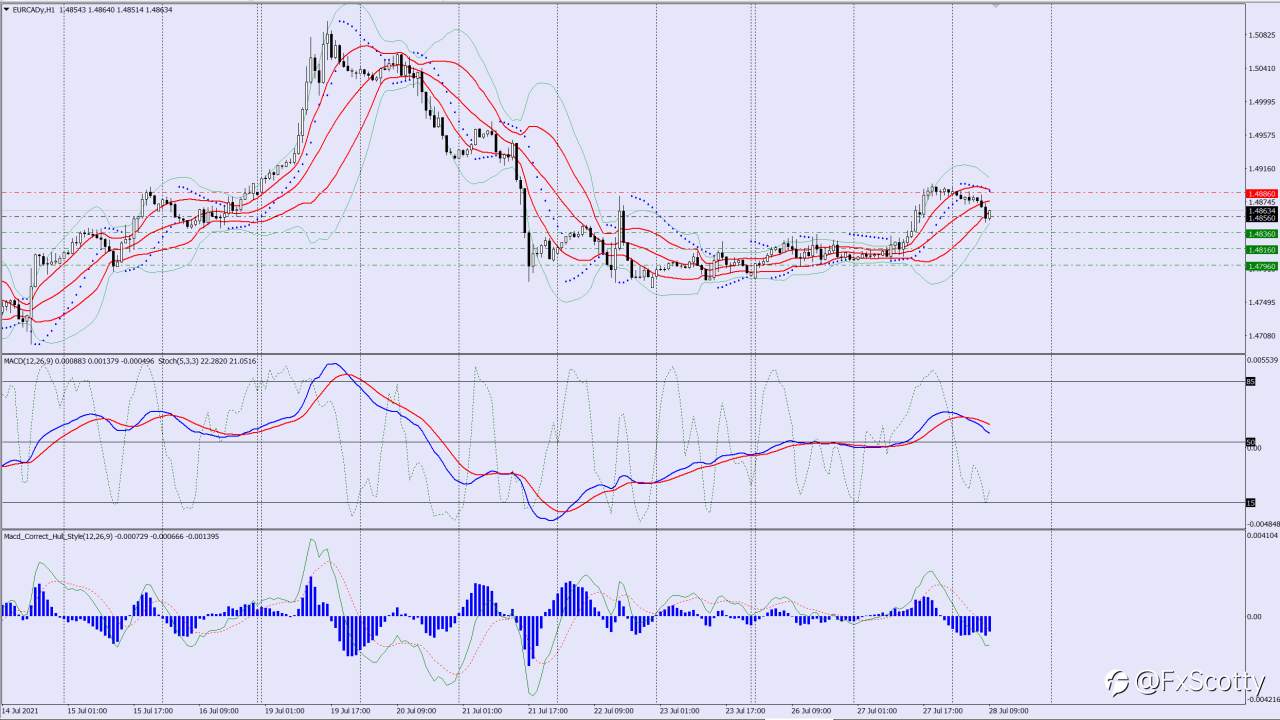
Task: Select the Macd_Correct_Hull_Style(12,26,9) indicator label
Action: 56,536
